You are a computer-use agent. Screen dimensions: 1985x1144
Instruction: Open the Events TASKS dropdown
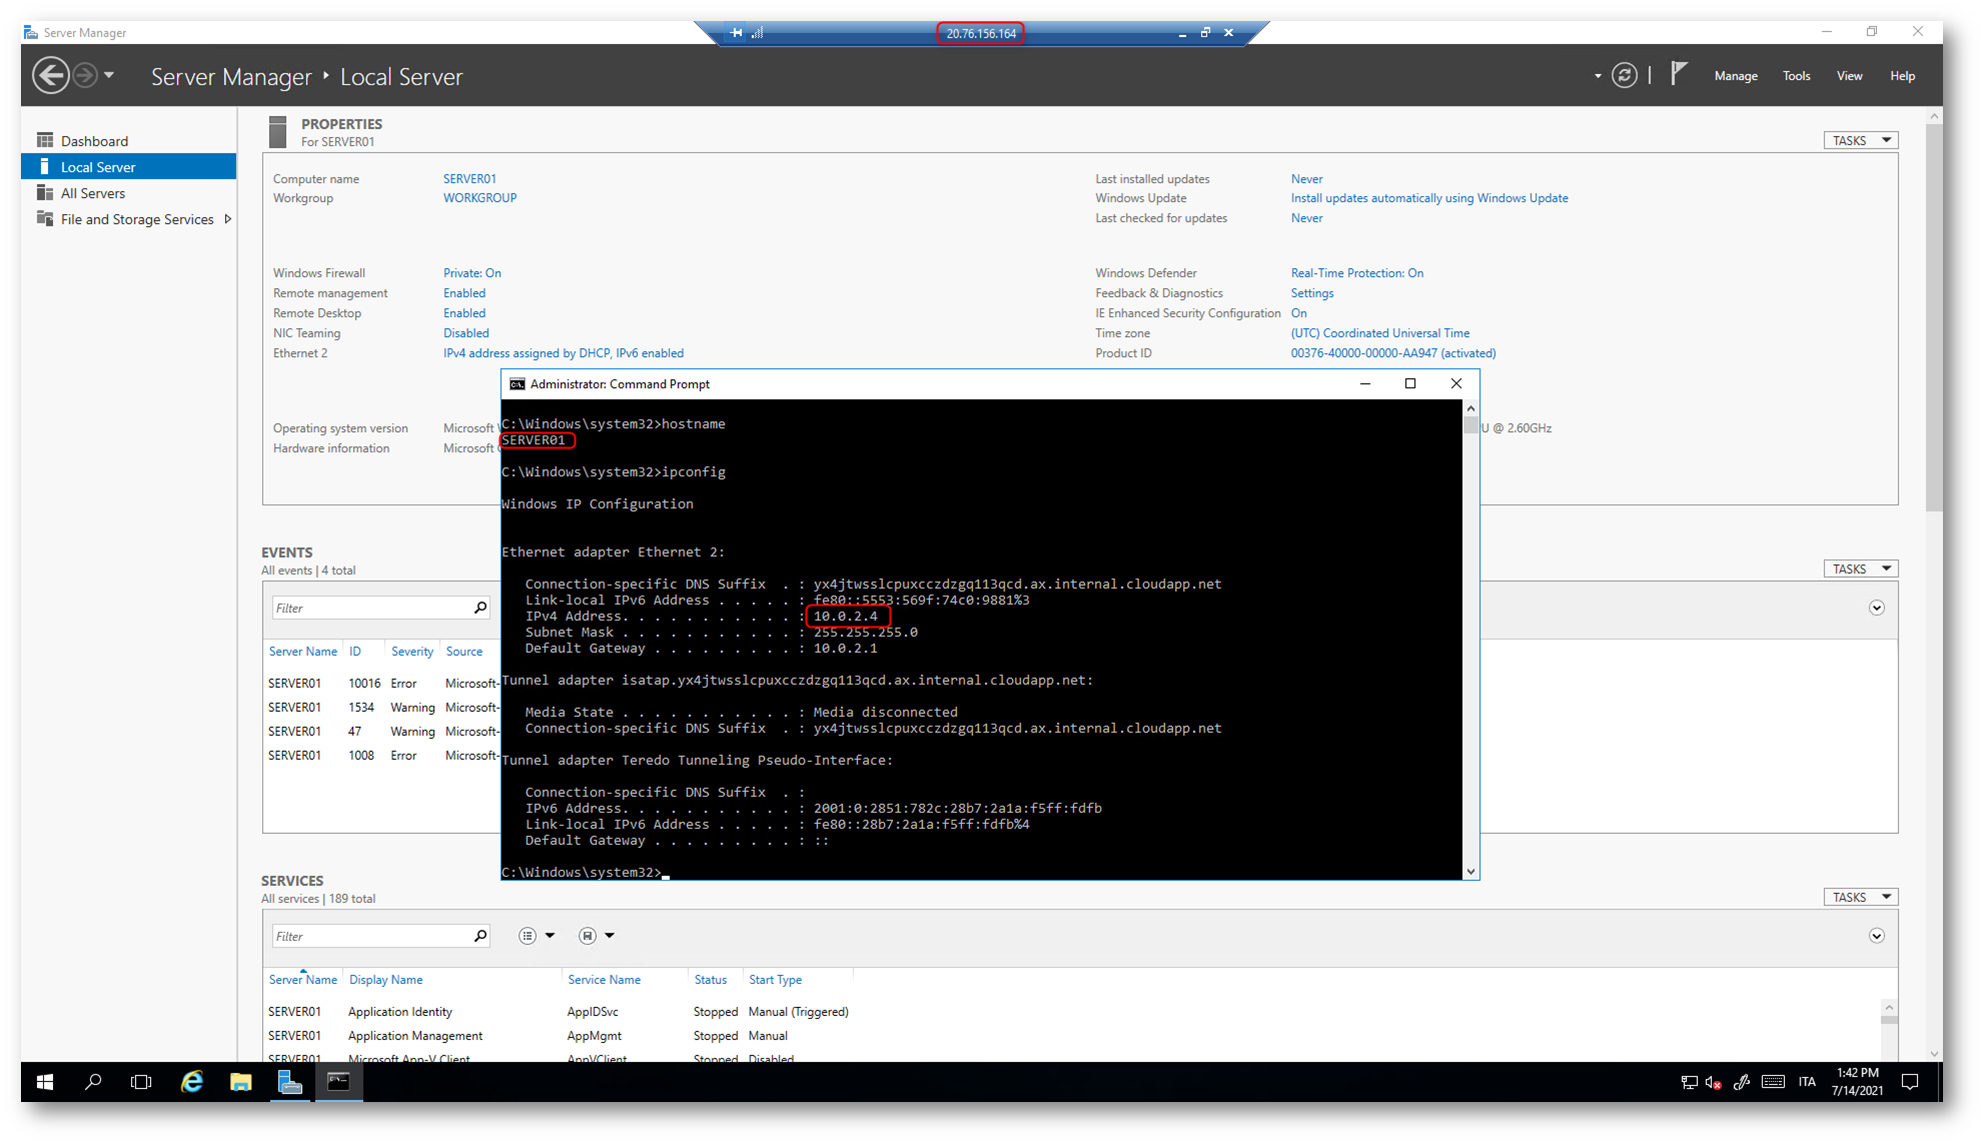point(1860,569)
